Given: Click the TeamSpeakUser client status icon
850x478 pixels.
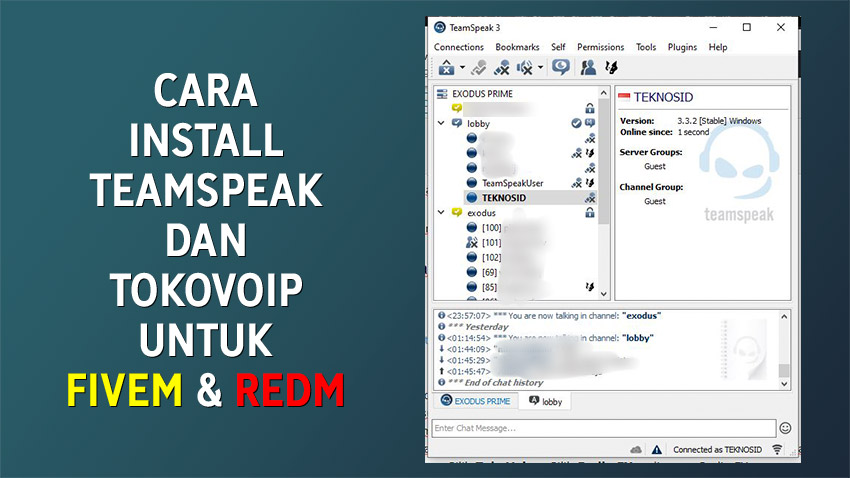Looking at the screenshot, I should (x=472, y=183).
